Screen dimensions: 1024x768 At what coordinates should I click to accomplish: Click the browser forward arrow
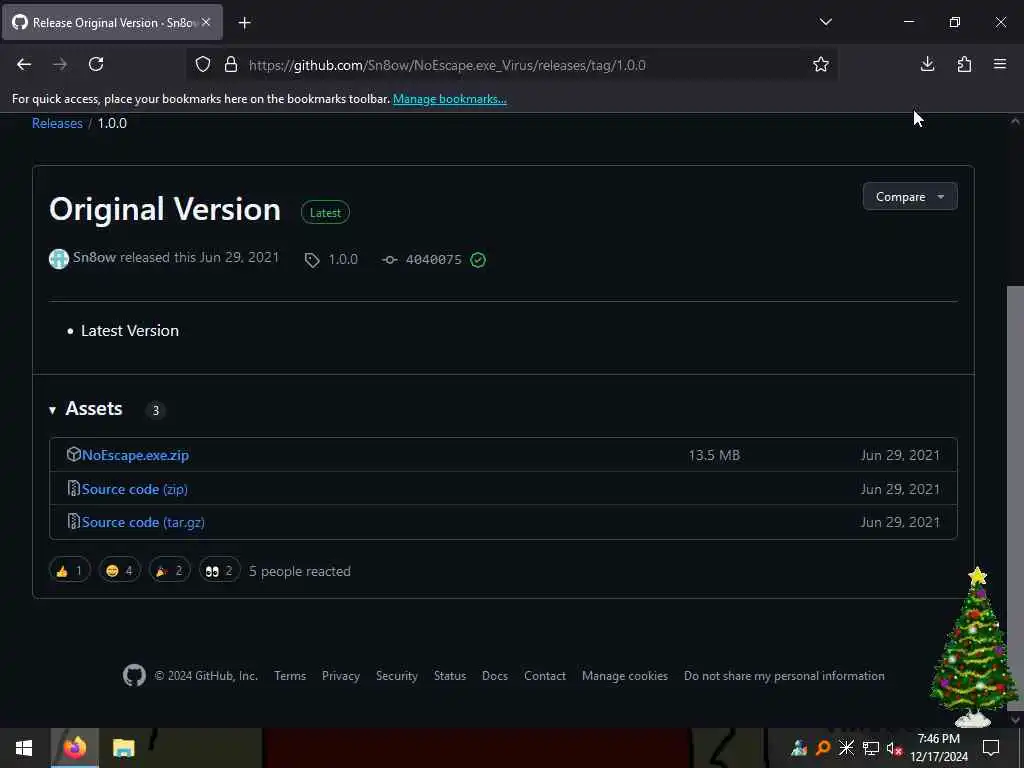pyautogui.click(x=59, y=64)
